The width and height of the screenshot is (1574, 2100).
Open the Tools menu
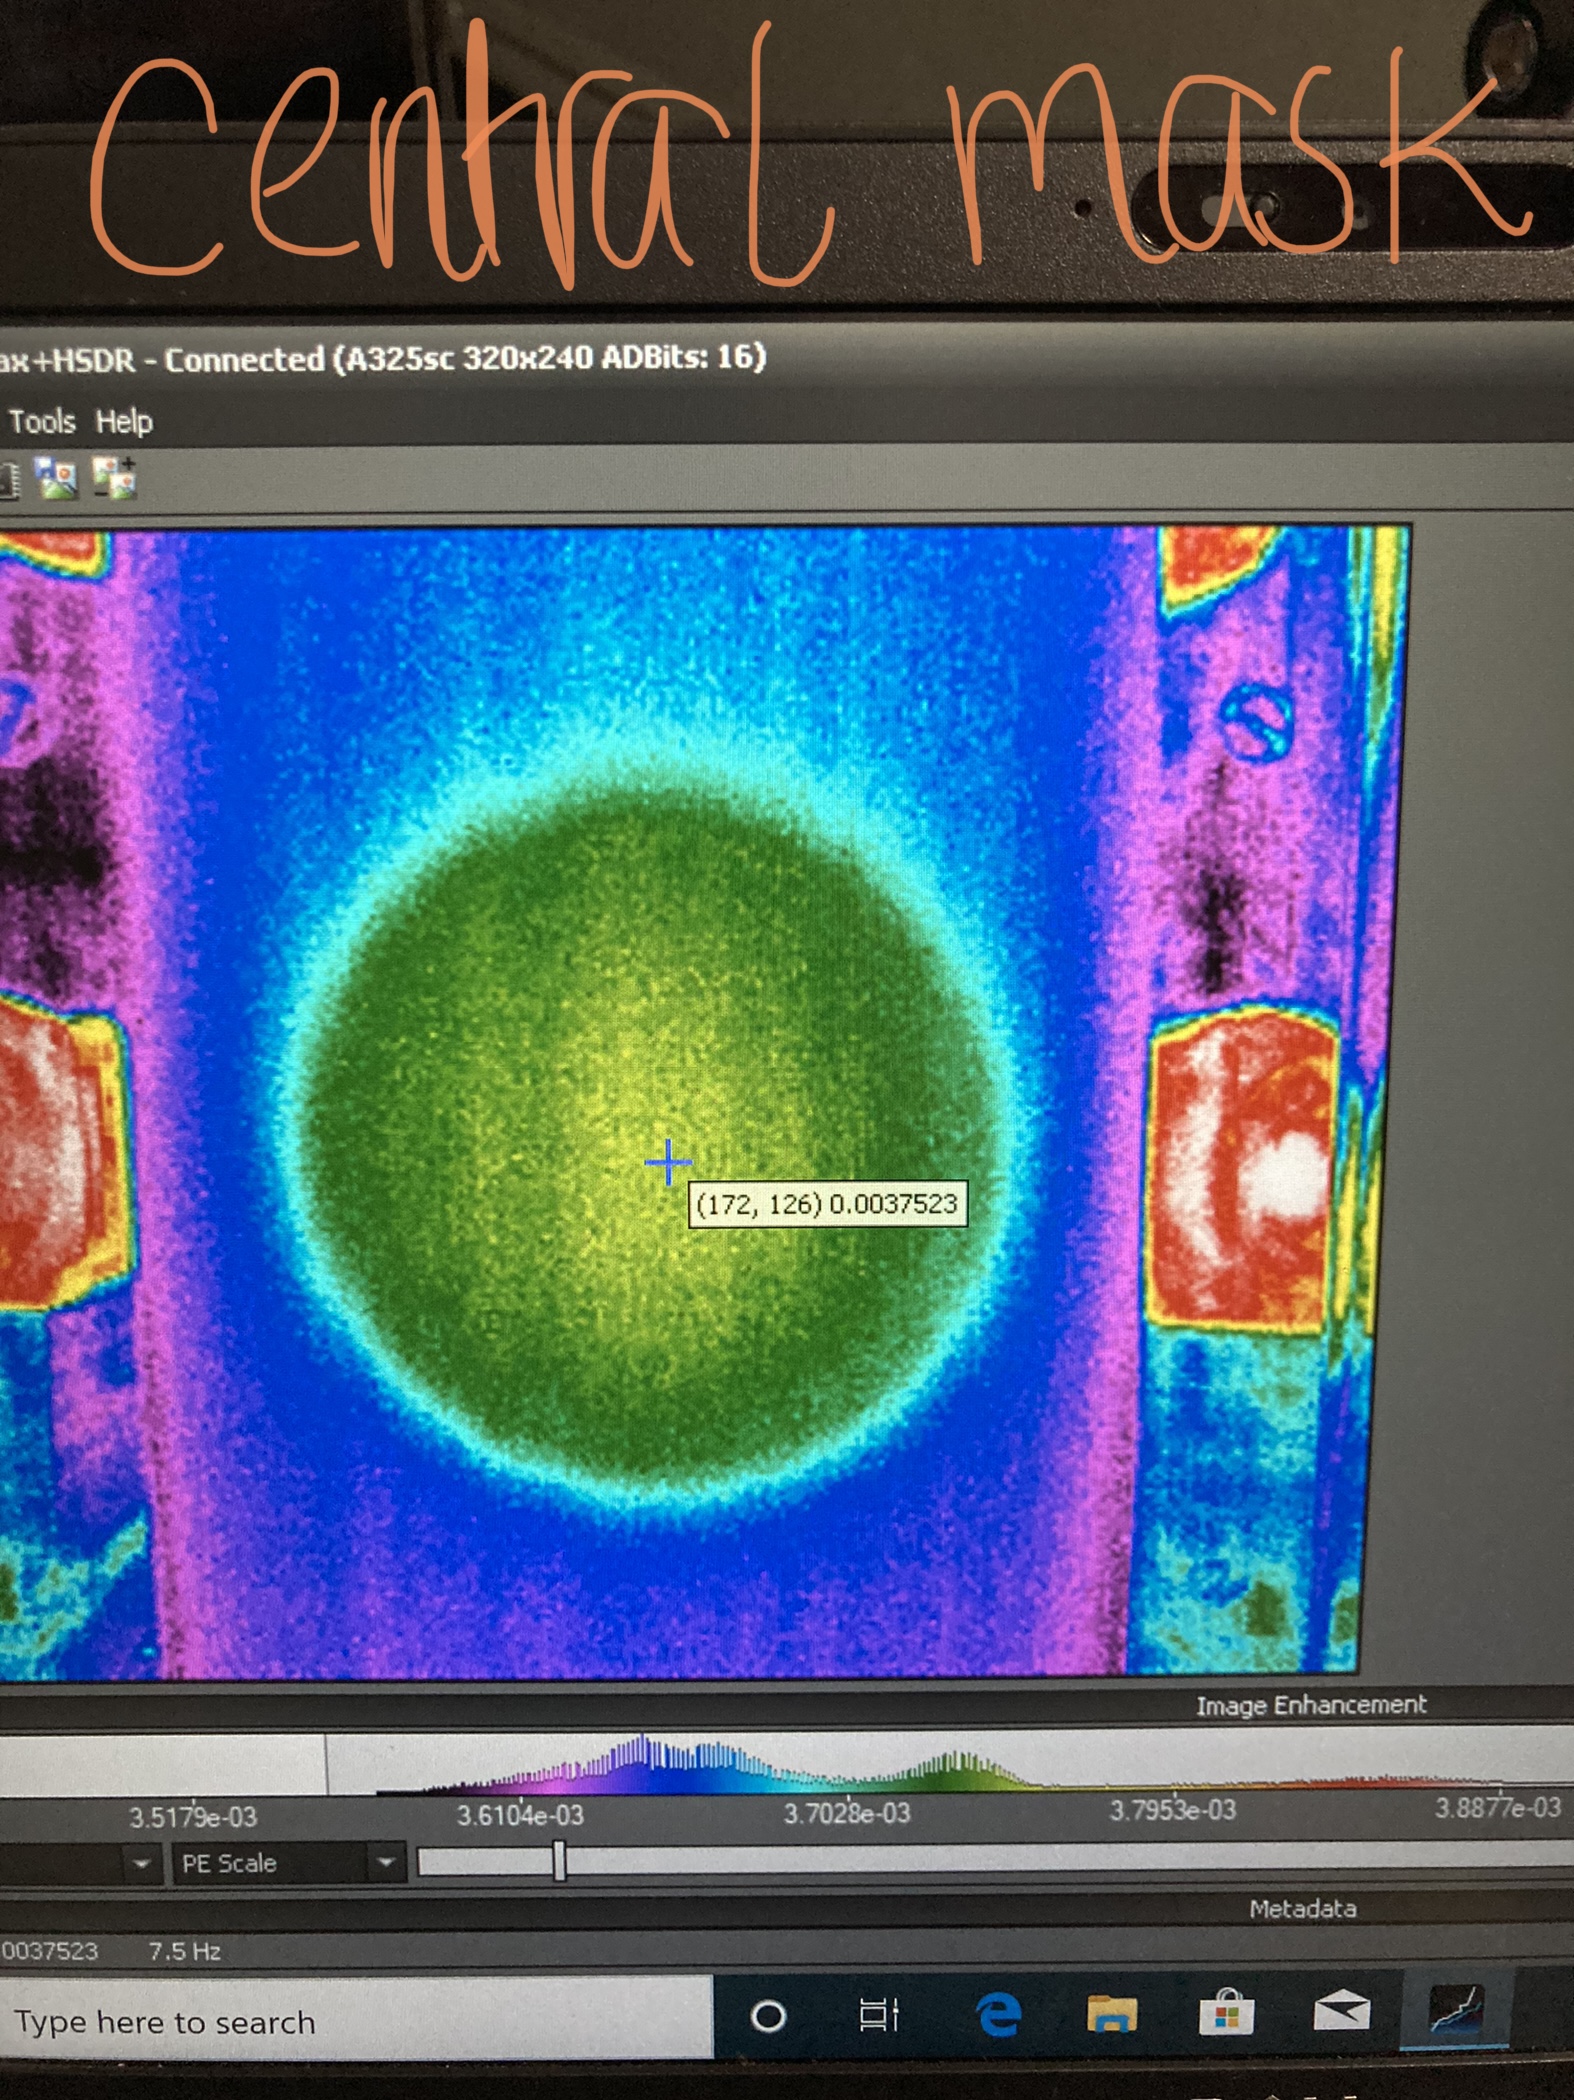[x=42, y=421]
